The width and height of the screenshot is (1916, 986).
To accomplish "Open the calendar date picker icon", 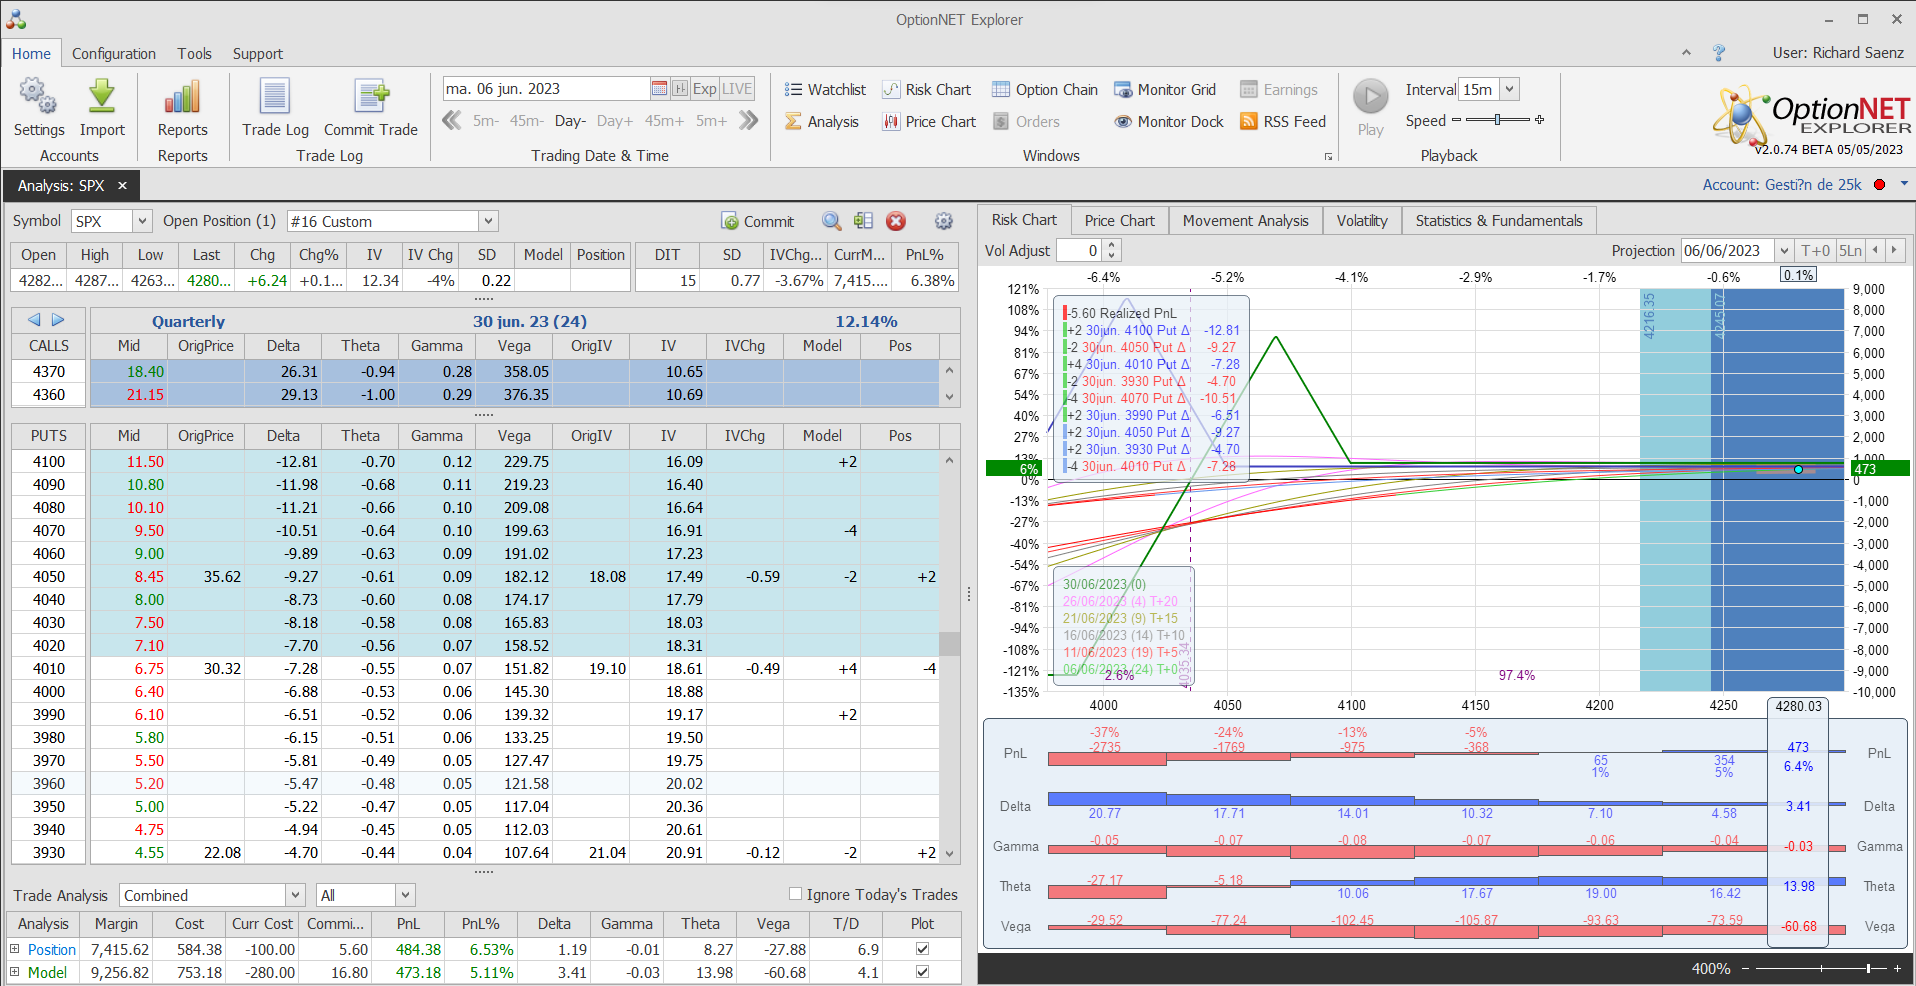I will pyautogui.click(x=659, y=89).
